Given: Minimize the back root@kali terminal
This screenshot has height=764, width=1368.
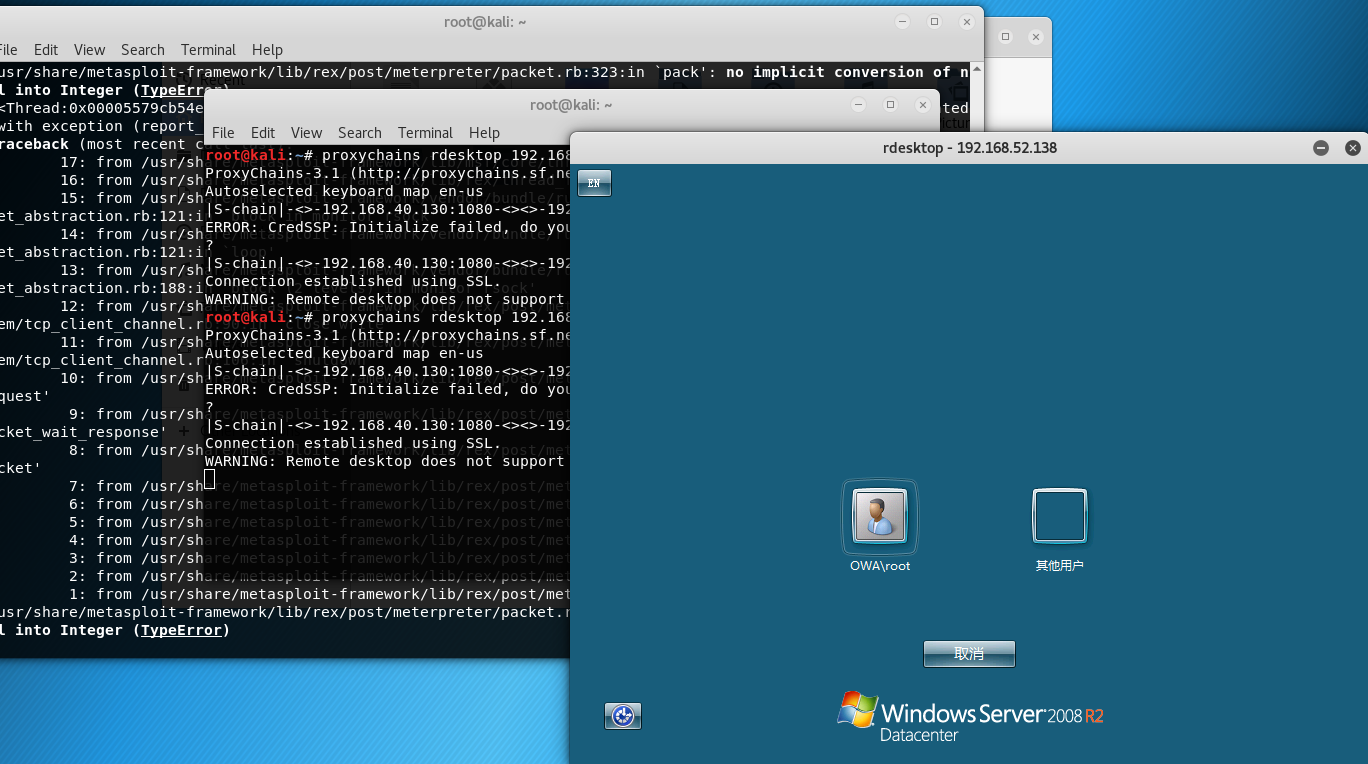Looking at the screenshot, I should point(903,22).
